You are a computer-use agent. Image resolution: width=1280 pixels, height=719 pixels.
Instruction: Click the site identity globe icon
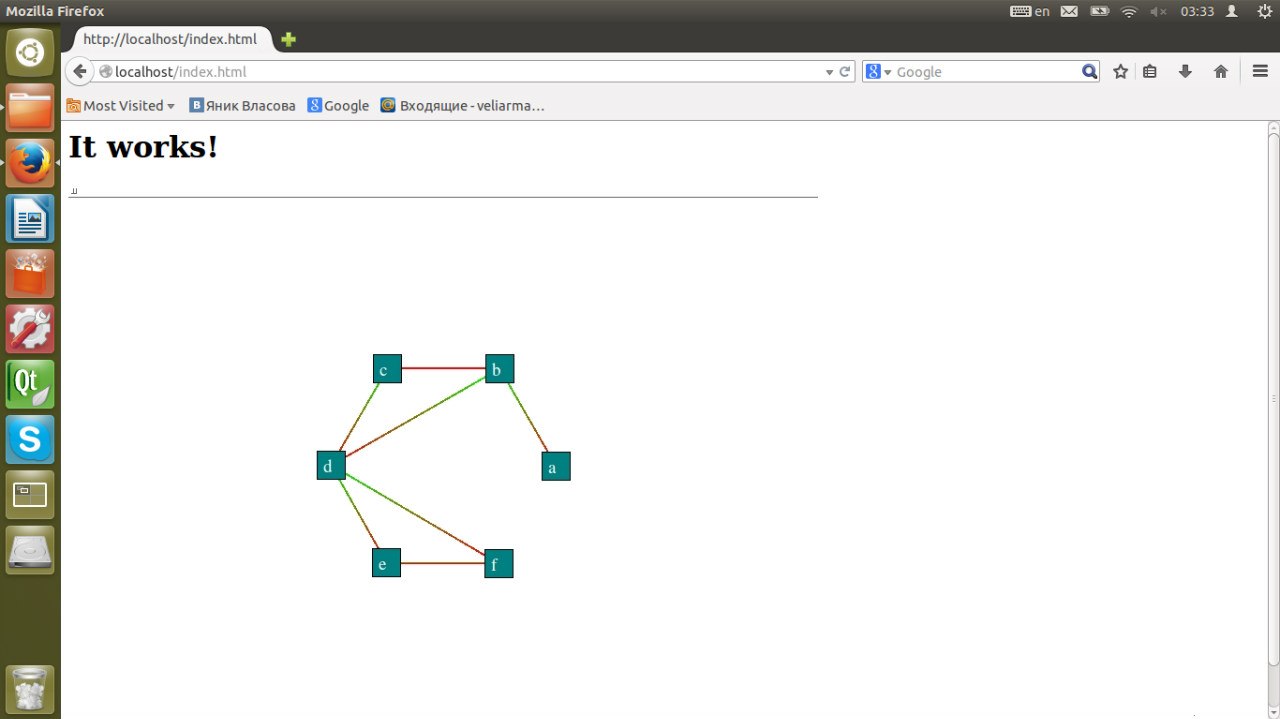point(106,72)
